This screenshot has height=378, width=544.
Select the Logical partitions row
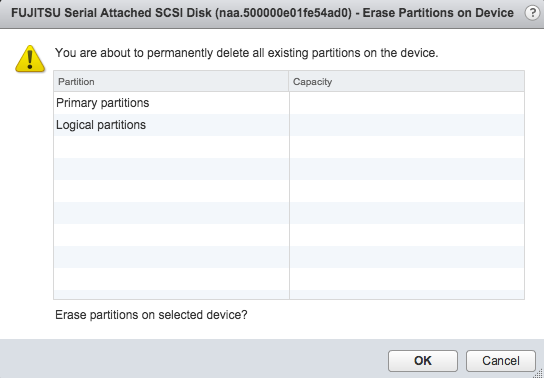click(289, 125)
